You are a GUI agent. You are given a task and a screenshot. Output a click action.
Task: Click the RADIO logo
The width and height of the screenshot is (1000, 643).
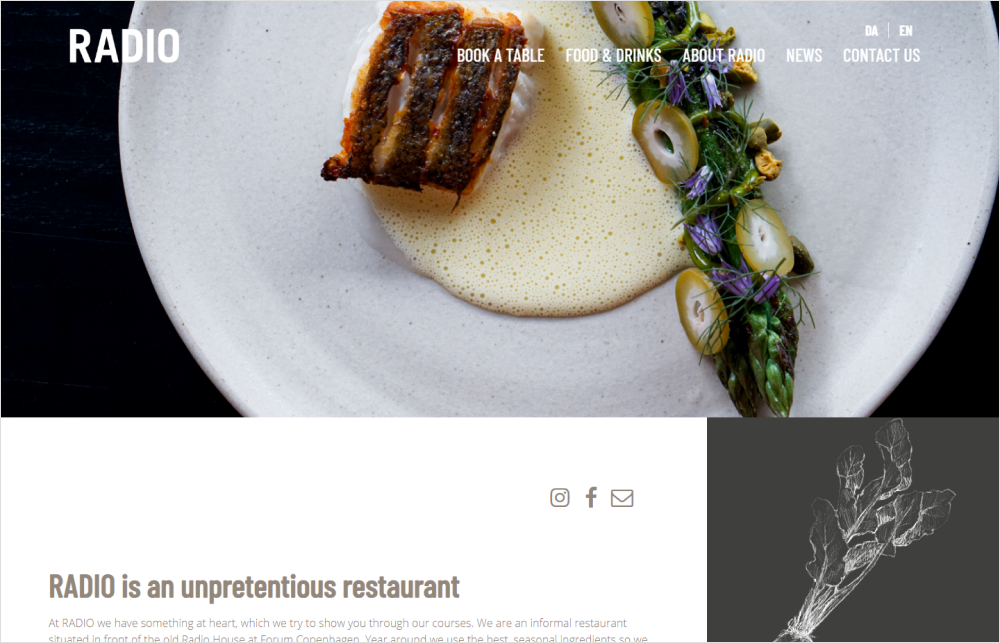pos(124,46)
